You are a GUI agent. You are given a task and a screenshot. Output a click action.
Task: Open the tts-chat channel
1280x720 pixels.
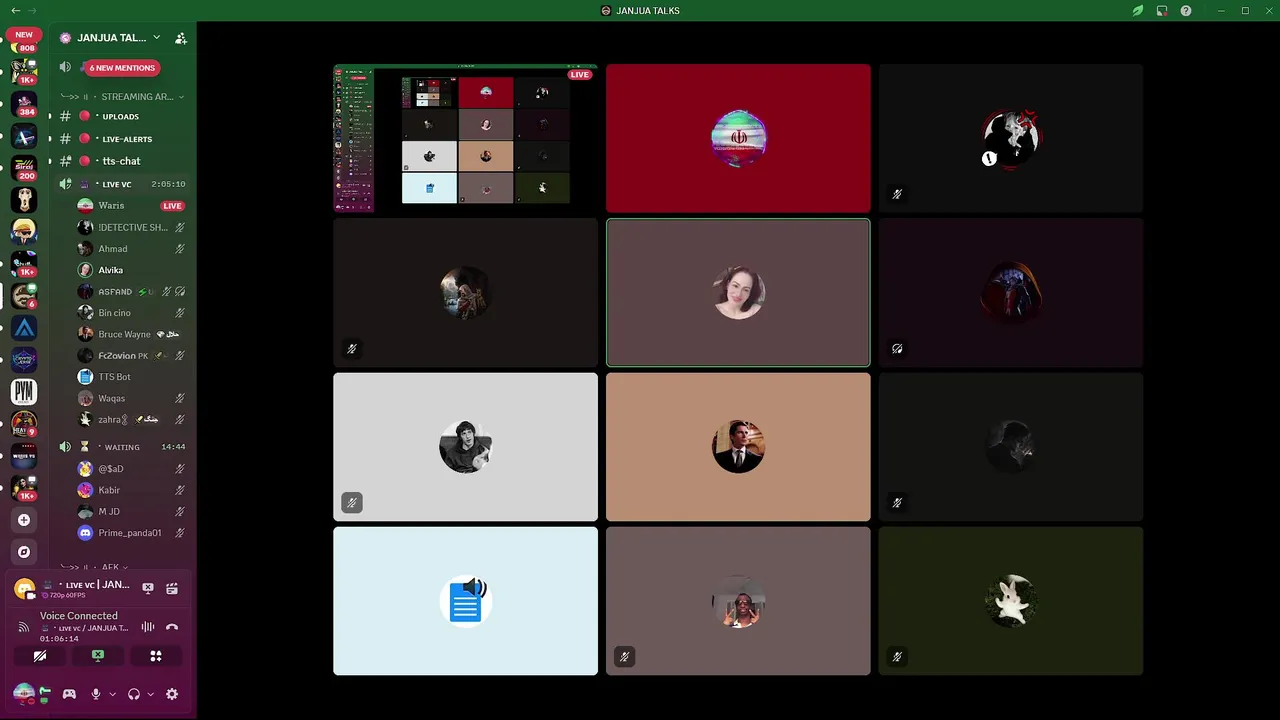pyautogui.click(x=122, y=161)
